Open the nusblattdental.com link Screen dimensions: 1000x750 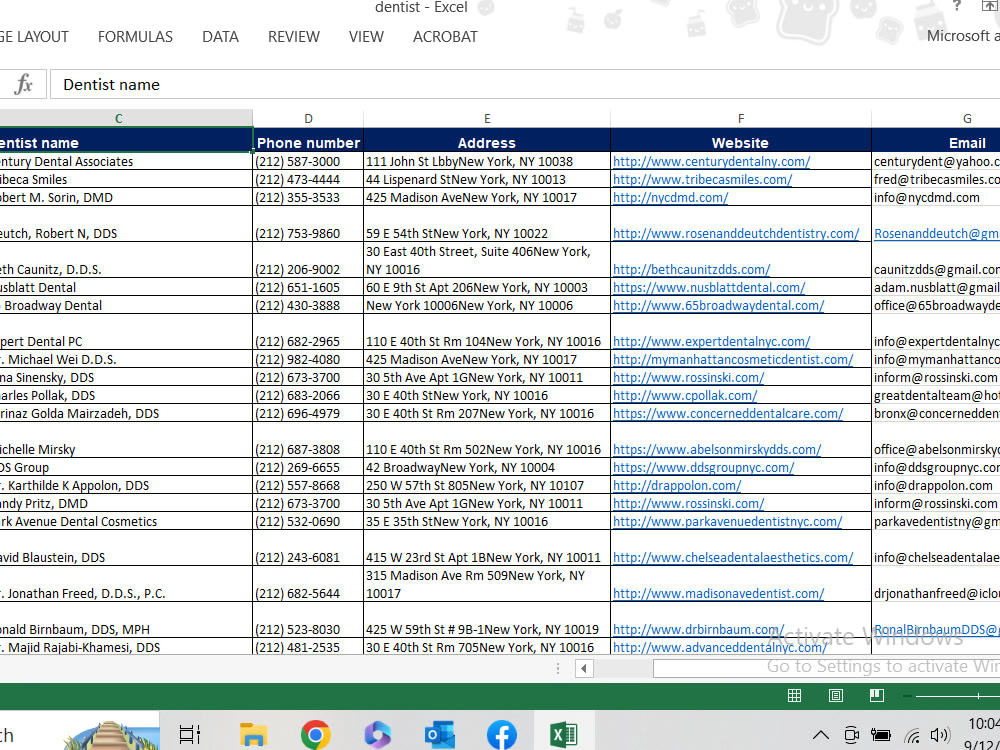(x=709, y=288)
